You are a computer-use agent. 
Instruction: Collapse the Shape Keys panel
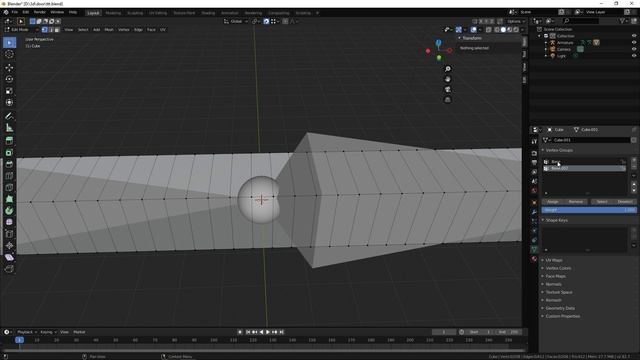point(556,220)
